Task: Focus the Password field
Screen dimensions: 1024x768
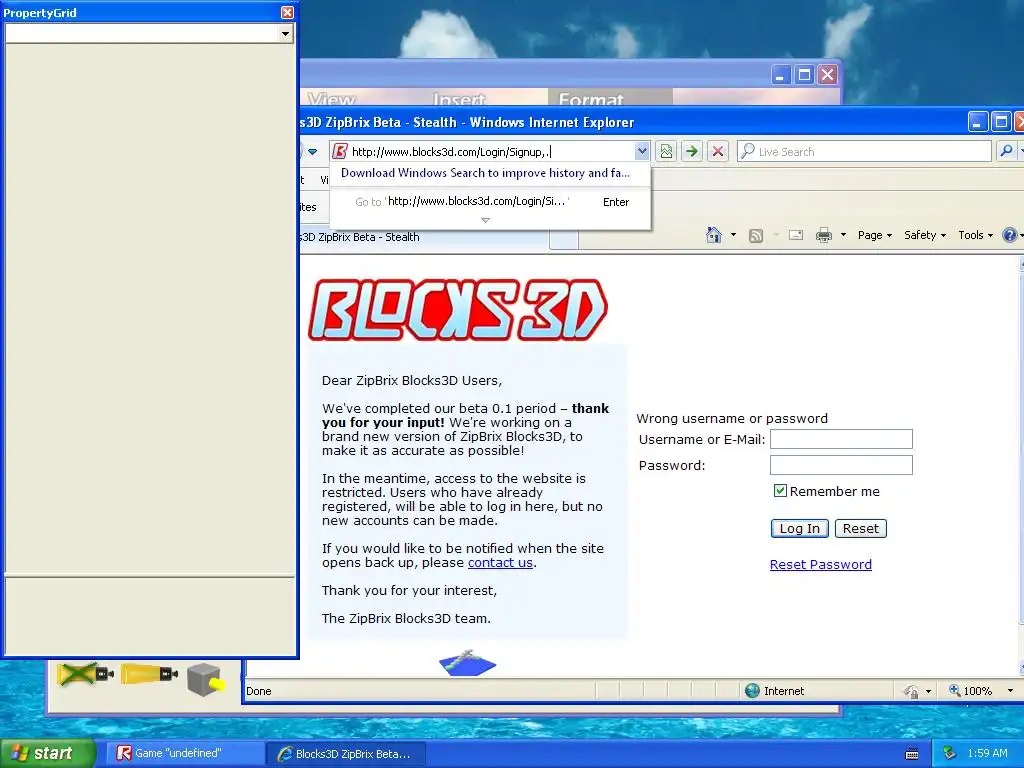Action: (x=841, y=465)
